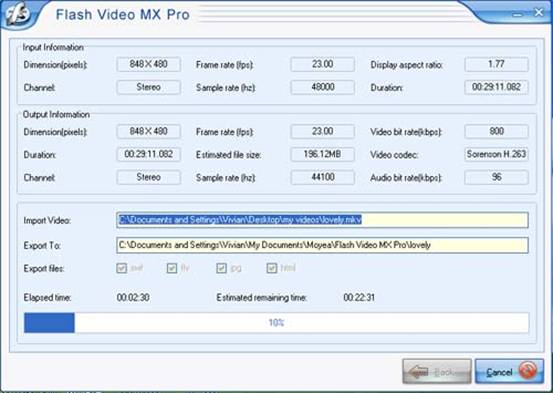This screenshot has height=393, width=553.
Task: Click the Flash Video MX Pro logo icon
Action: (x=17, y=14)
